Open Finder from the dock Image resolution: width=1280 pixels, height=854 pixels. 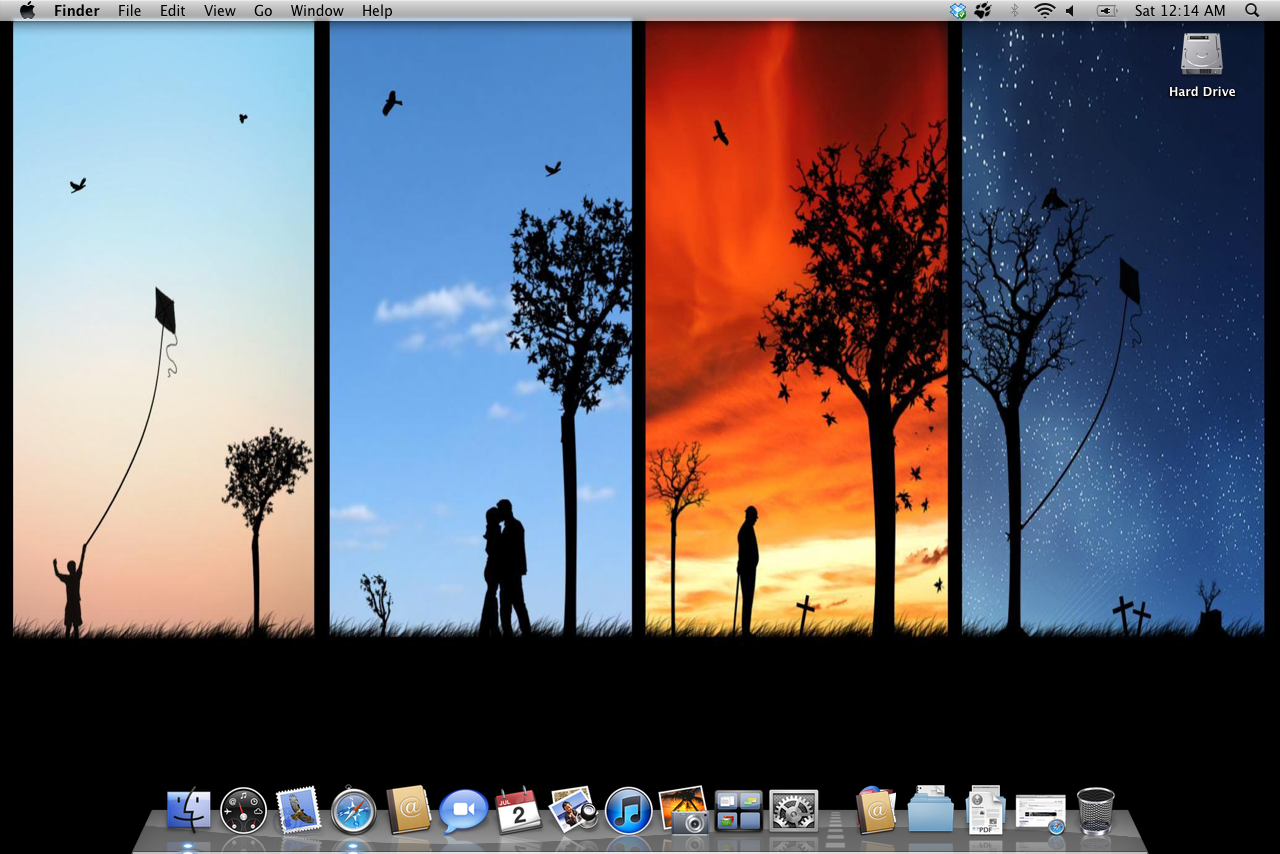pos(189,811)
